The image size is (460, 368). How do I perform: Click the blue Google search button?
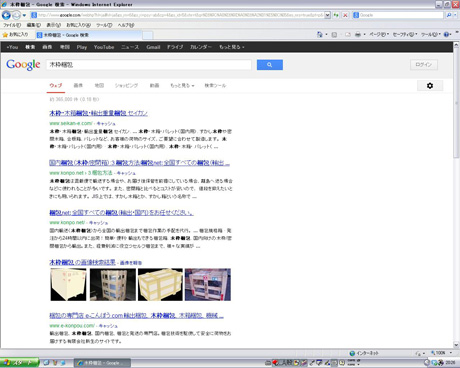point(270,65)
